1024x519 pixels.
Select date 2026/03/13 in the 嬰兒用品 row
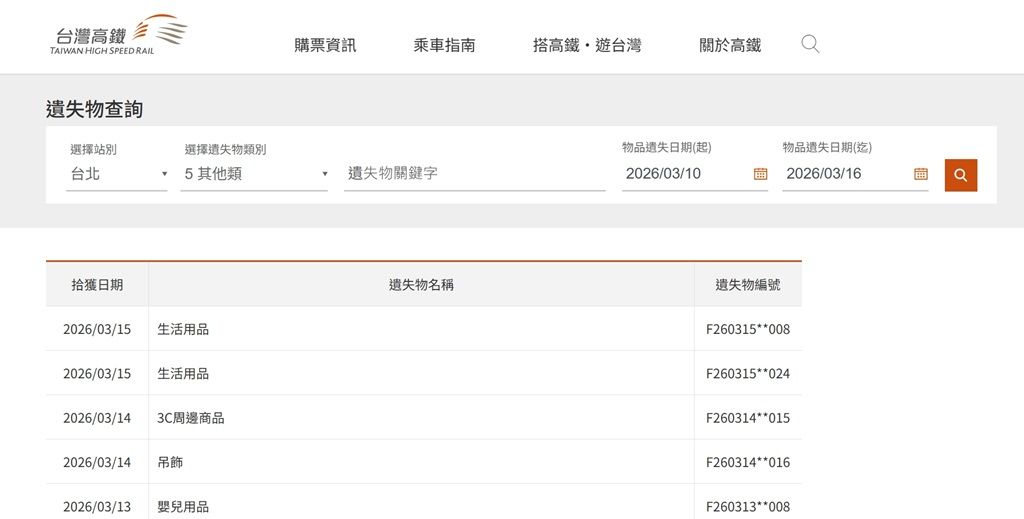(97, 507)
